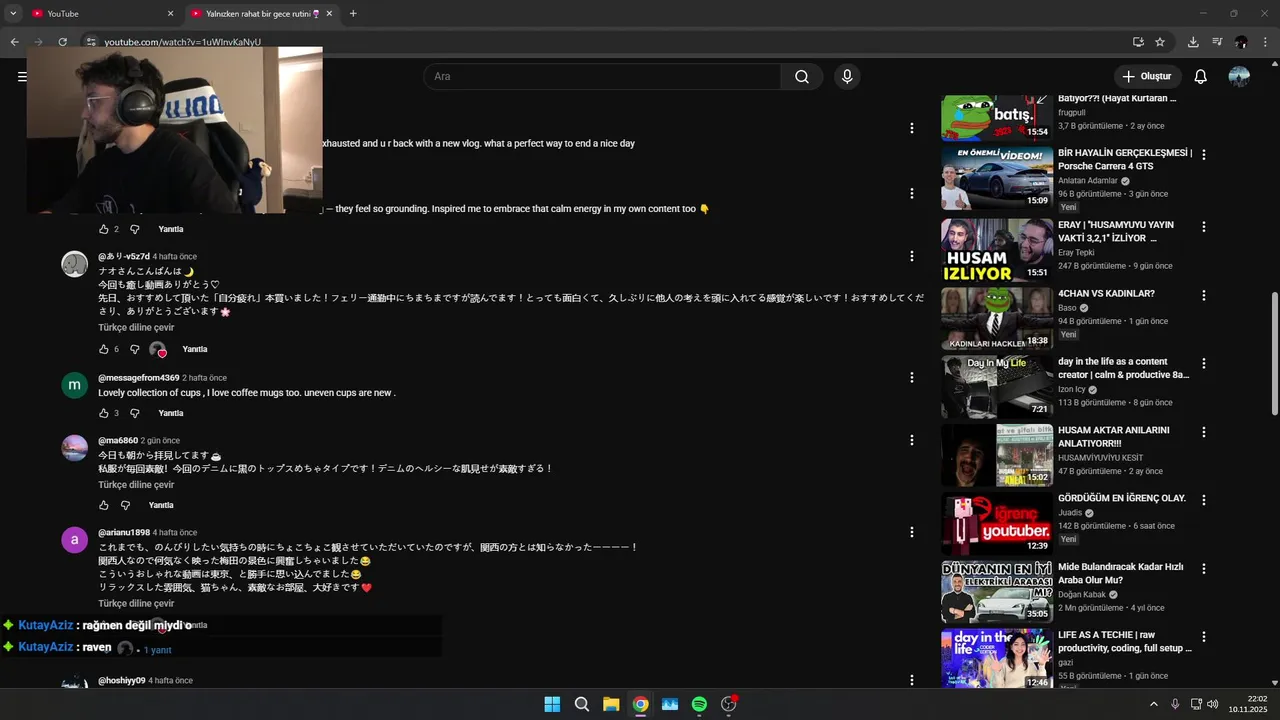Open 'day in the life as a content creator' video
Viewport: 1280px width, 720px height.
[1123, 368]
